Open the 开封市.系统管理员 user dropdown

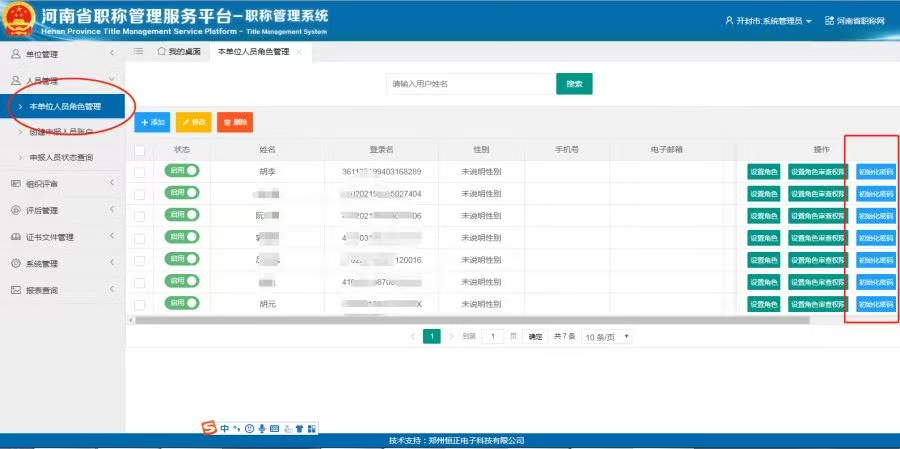[769, 21]
